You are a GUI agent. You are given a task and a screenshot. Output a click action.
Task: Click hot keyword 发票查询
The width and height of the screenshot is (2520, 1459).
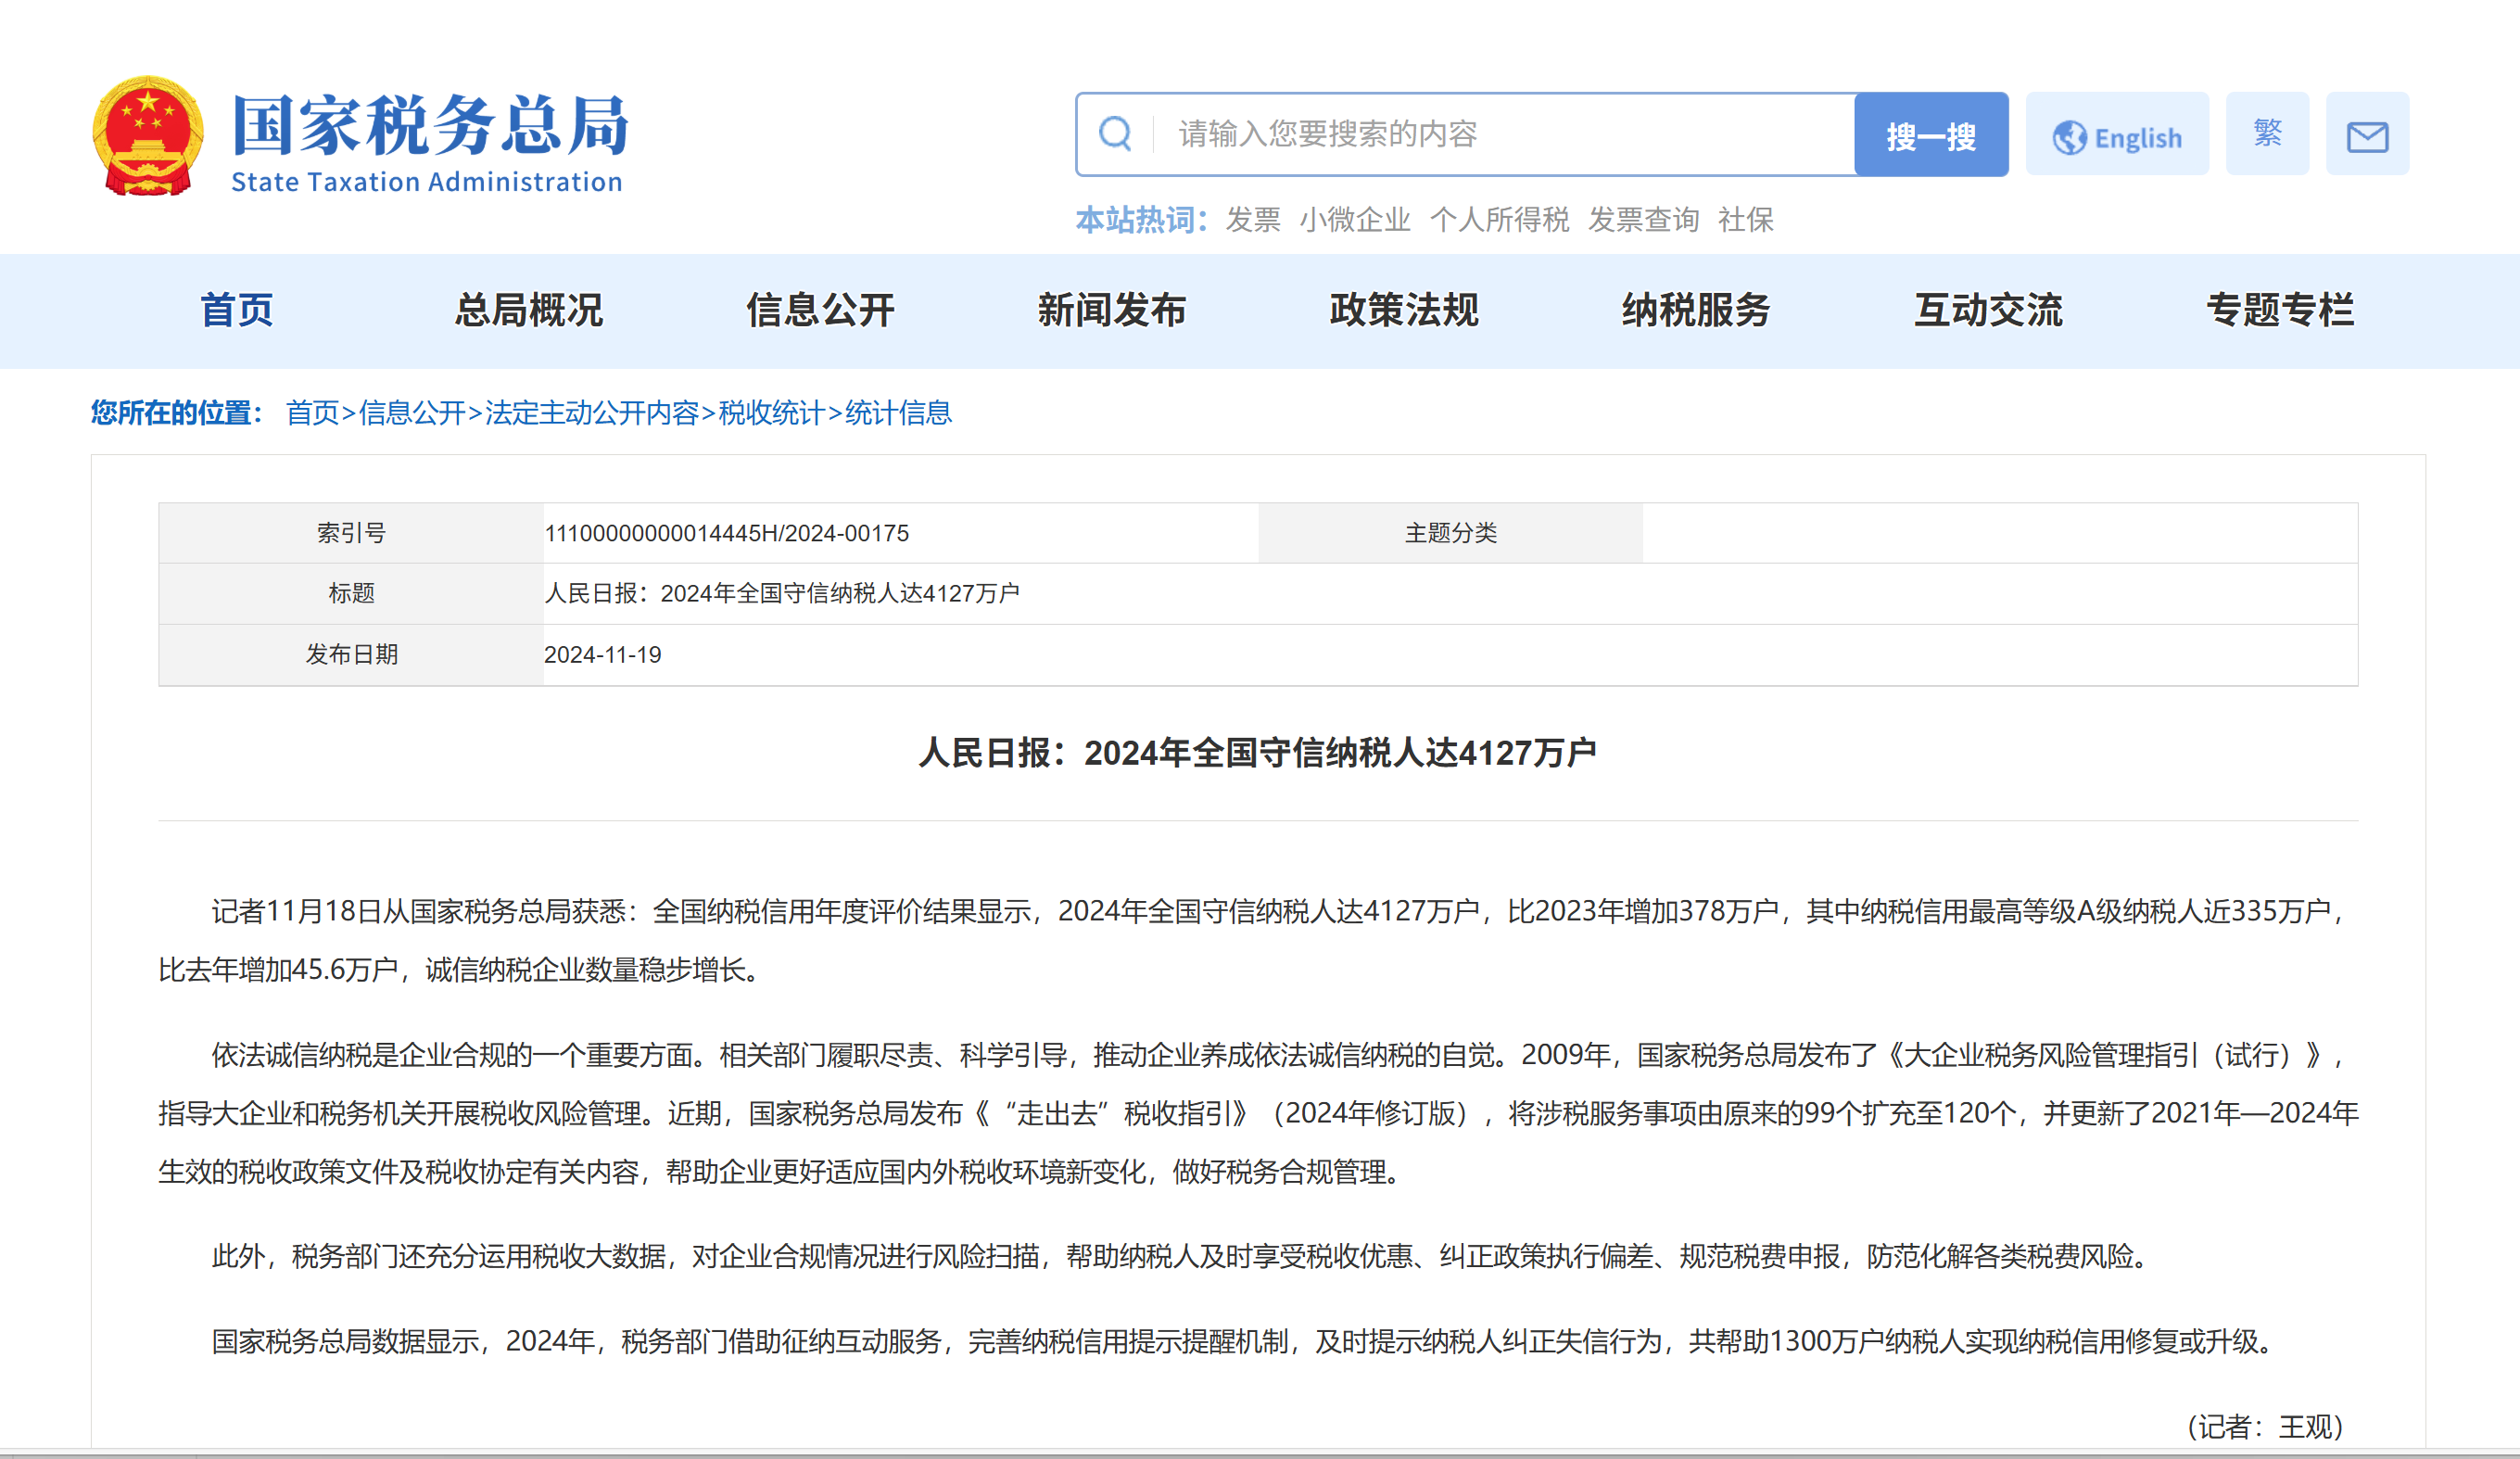(x=1643, y=220)
